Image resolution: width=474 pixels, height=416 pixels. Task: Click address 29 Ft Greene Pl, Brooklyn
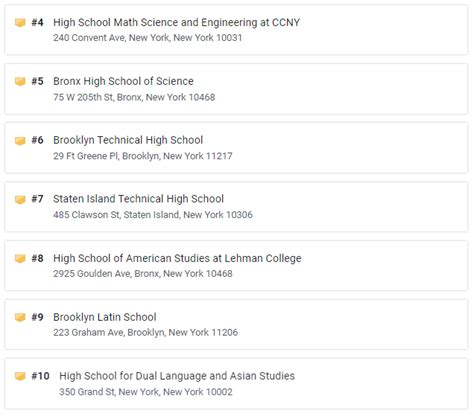(x=143, y=156)
